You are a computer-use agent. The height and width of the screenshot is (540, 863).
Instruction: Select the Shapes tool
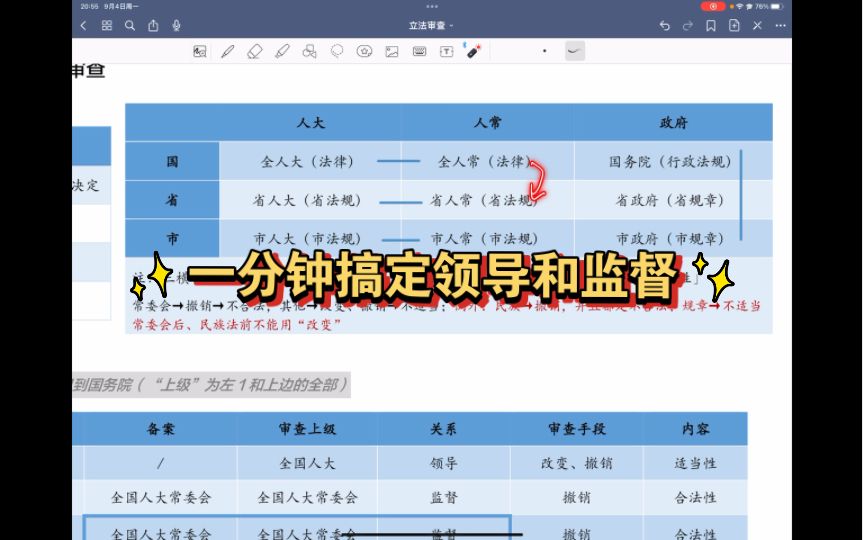click(309, 51)
